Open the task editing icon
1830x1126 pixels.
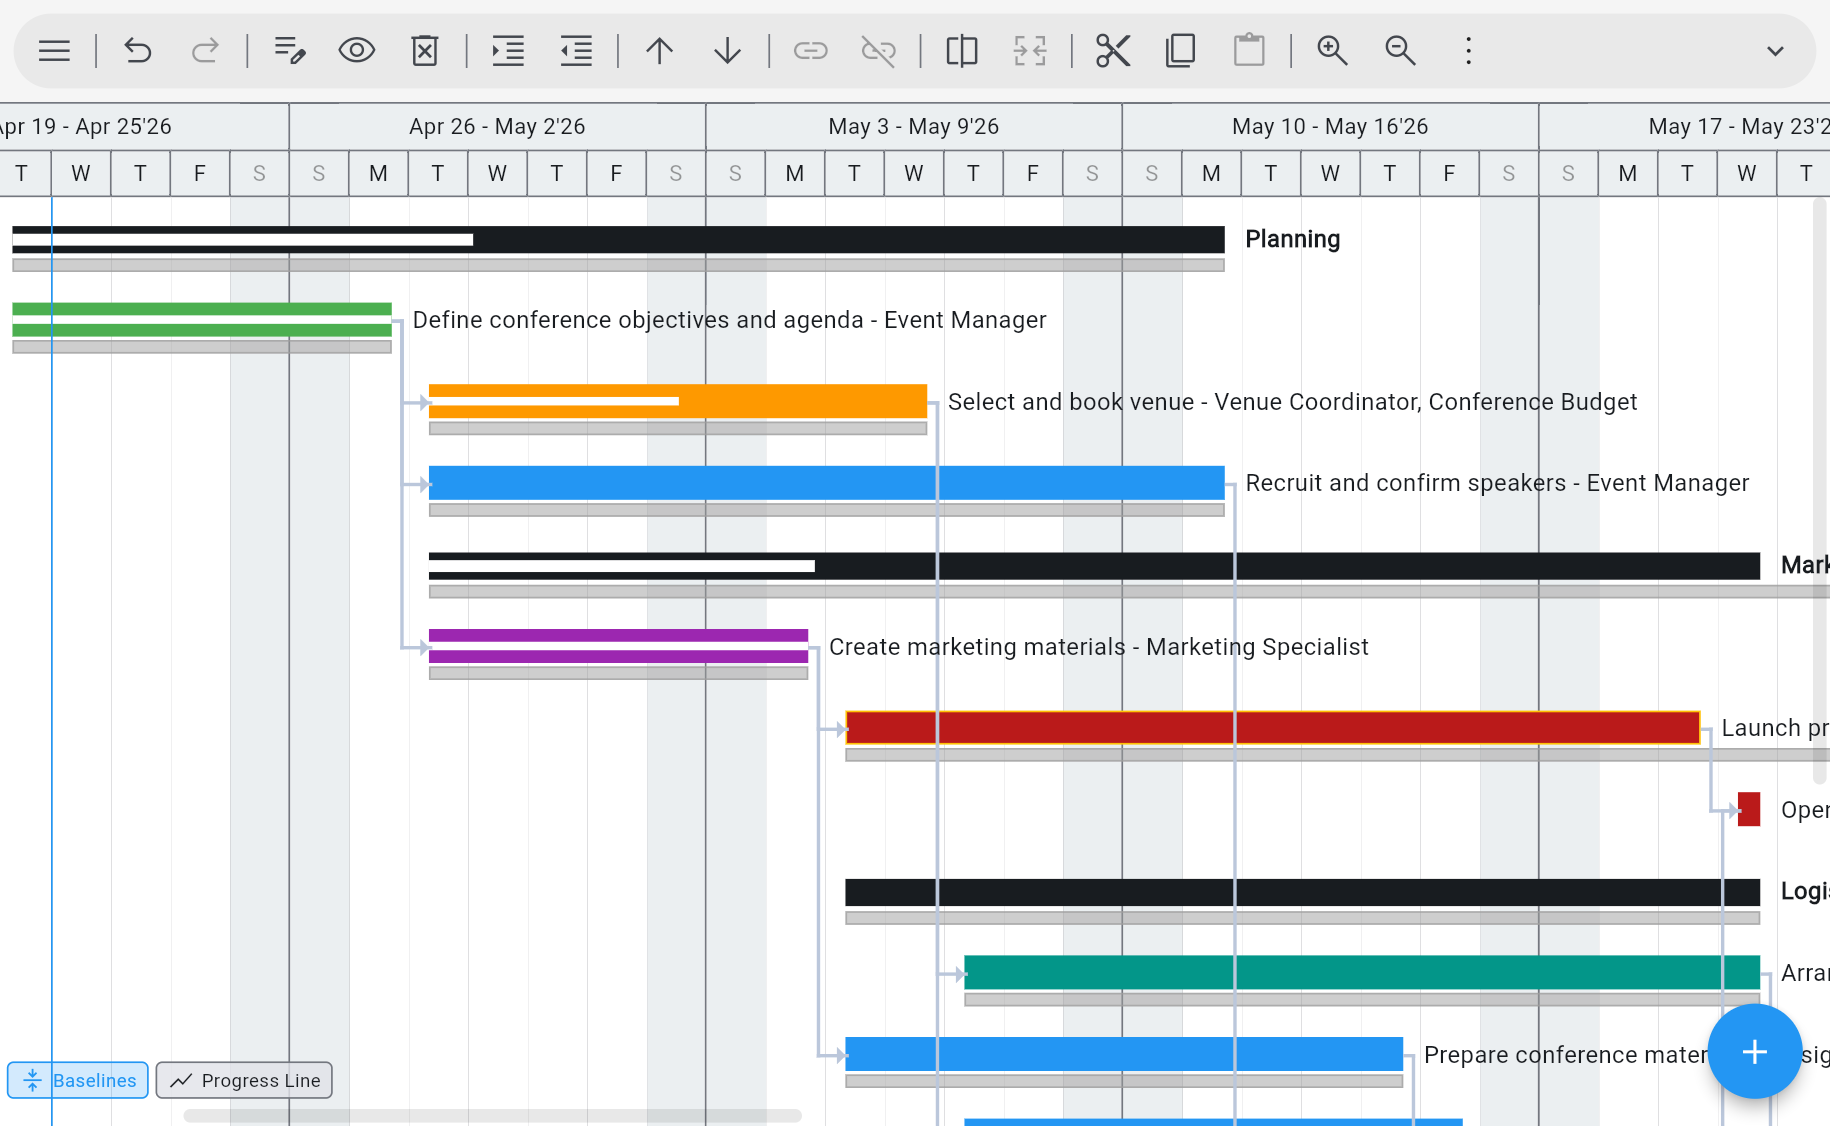[x=289, y=50]
